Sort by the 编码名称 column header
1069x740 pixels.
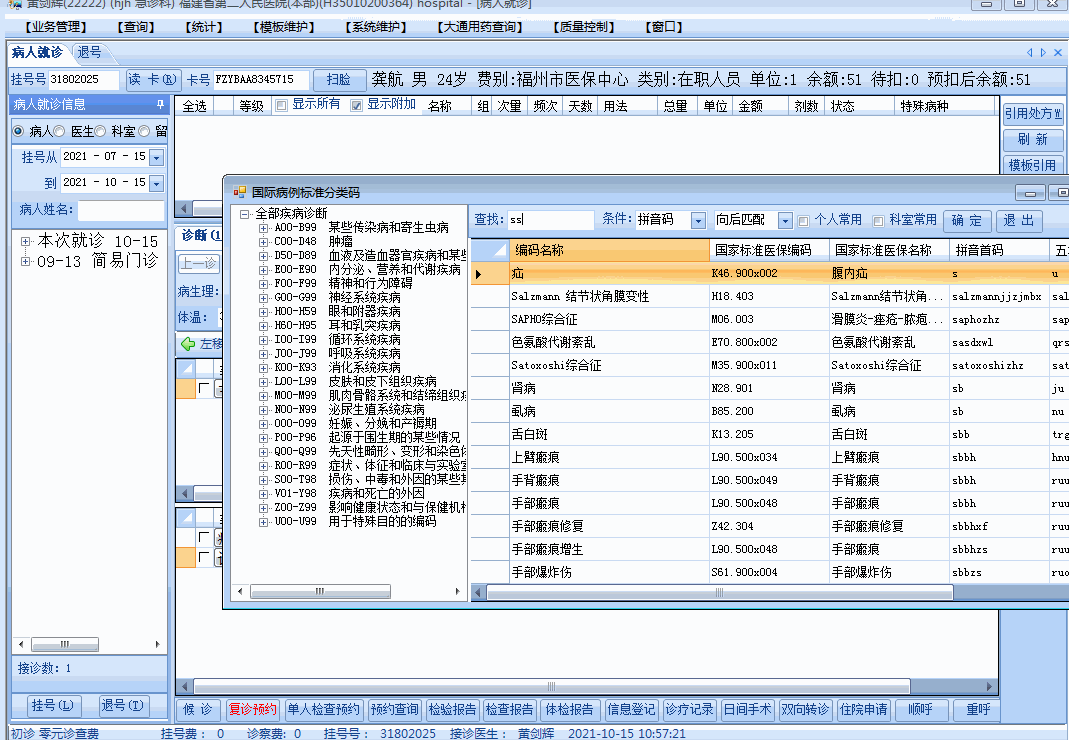click(609, 250)
